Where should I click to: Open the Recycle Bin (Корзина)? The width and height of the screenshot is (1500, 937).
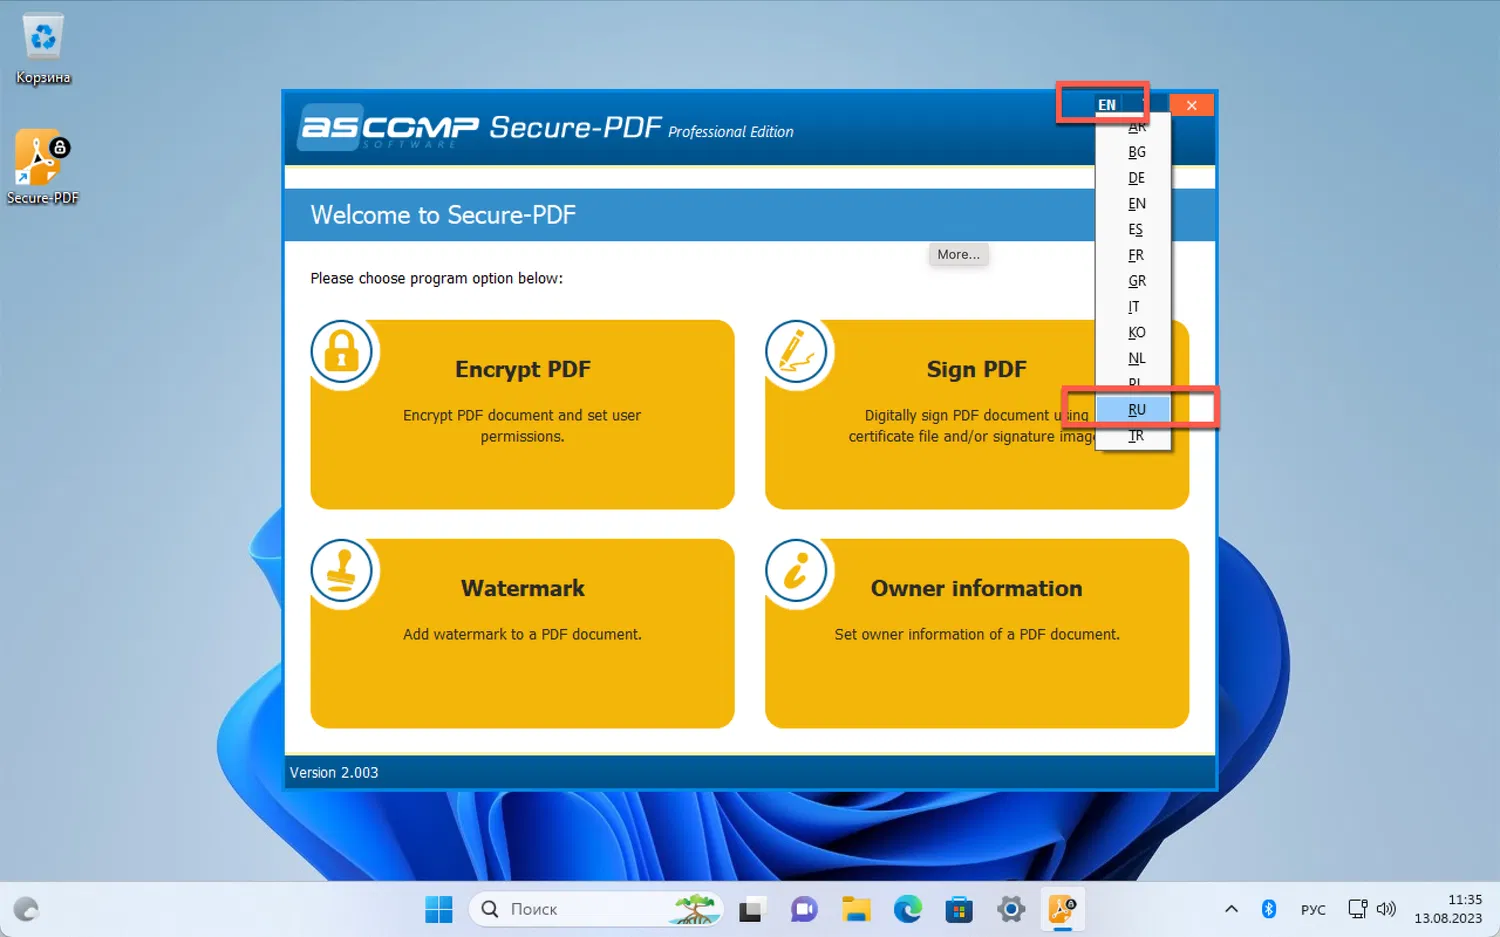coord(42,40)
